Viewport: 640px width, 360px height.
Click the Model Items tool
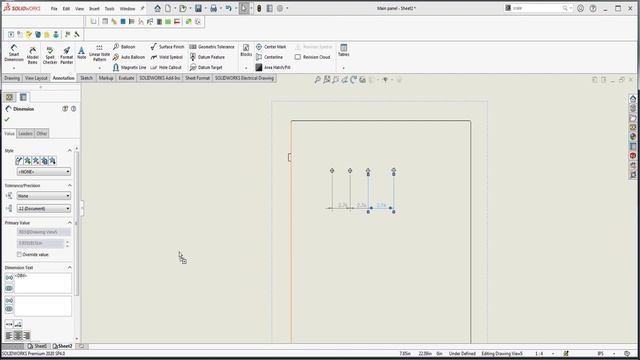click(x=32, y=55)
